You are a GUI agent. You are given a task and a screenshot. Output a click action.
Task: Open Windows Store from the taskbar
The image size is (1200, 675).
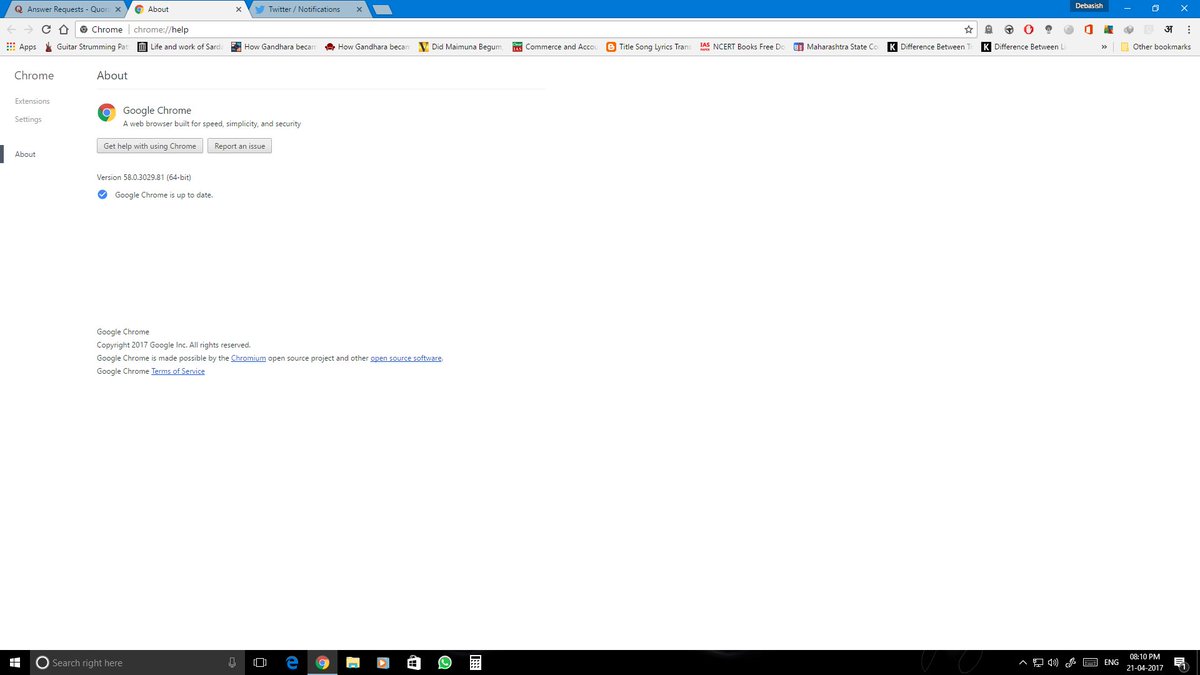click(x=413, y=662)
